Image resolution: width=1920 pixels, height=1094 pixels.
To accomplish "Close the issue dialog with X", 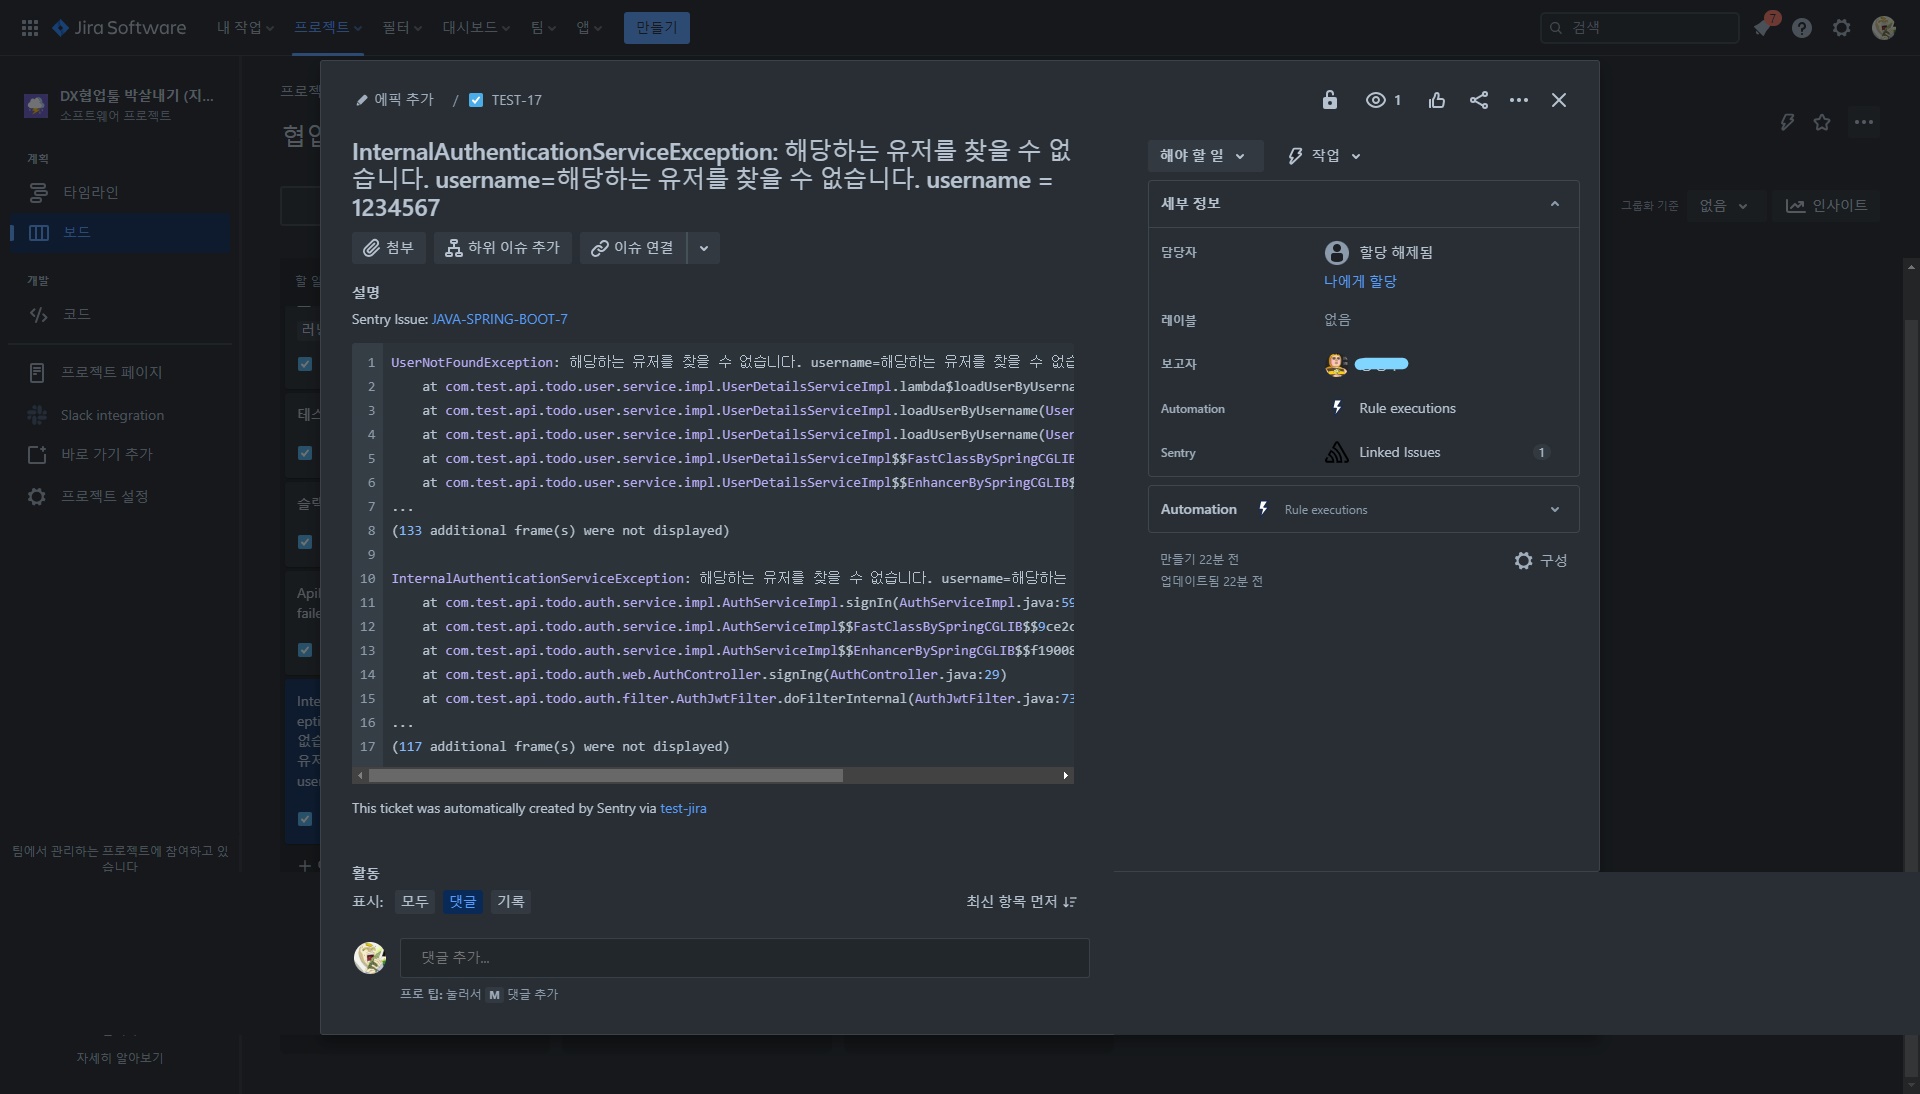I will click(x=1559, y=100).
